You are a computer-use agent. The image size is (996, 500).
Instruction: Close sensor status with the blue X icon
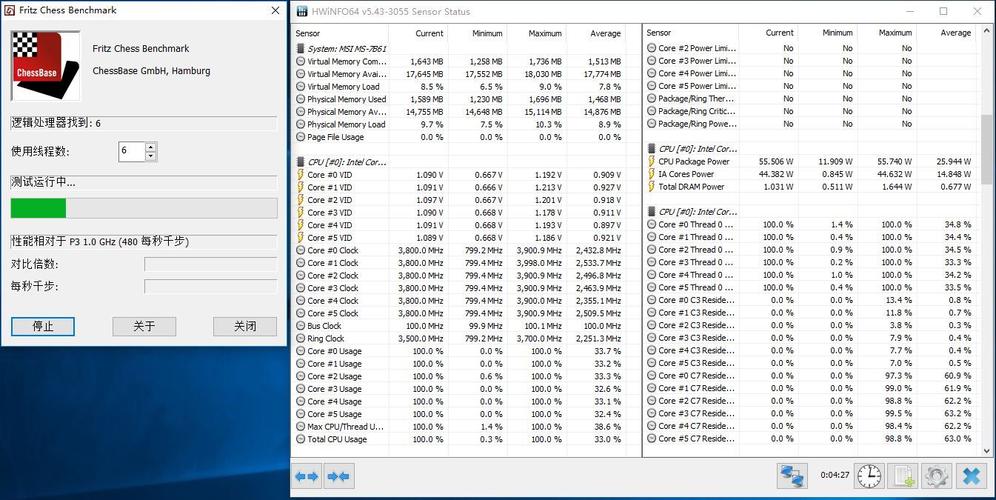[971, 475]
